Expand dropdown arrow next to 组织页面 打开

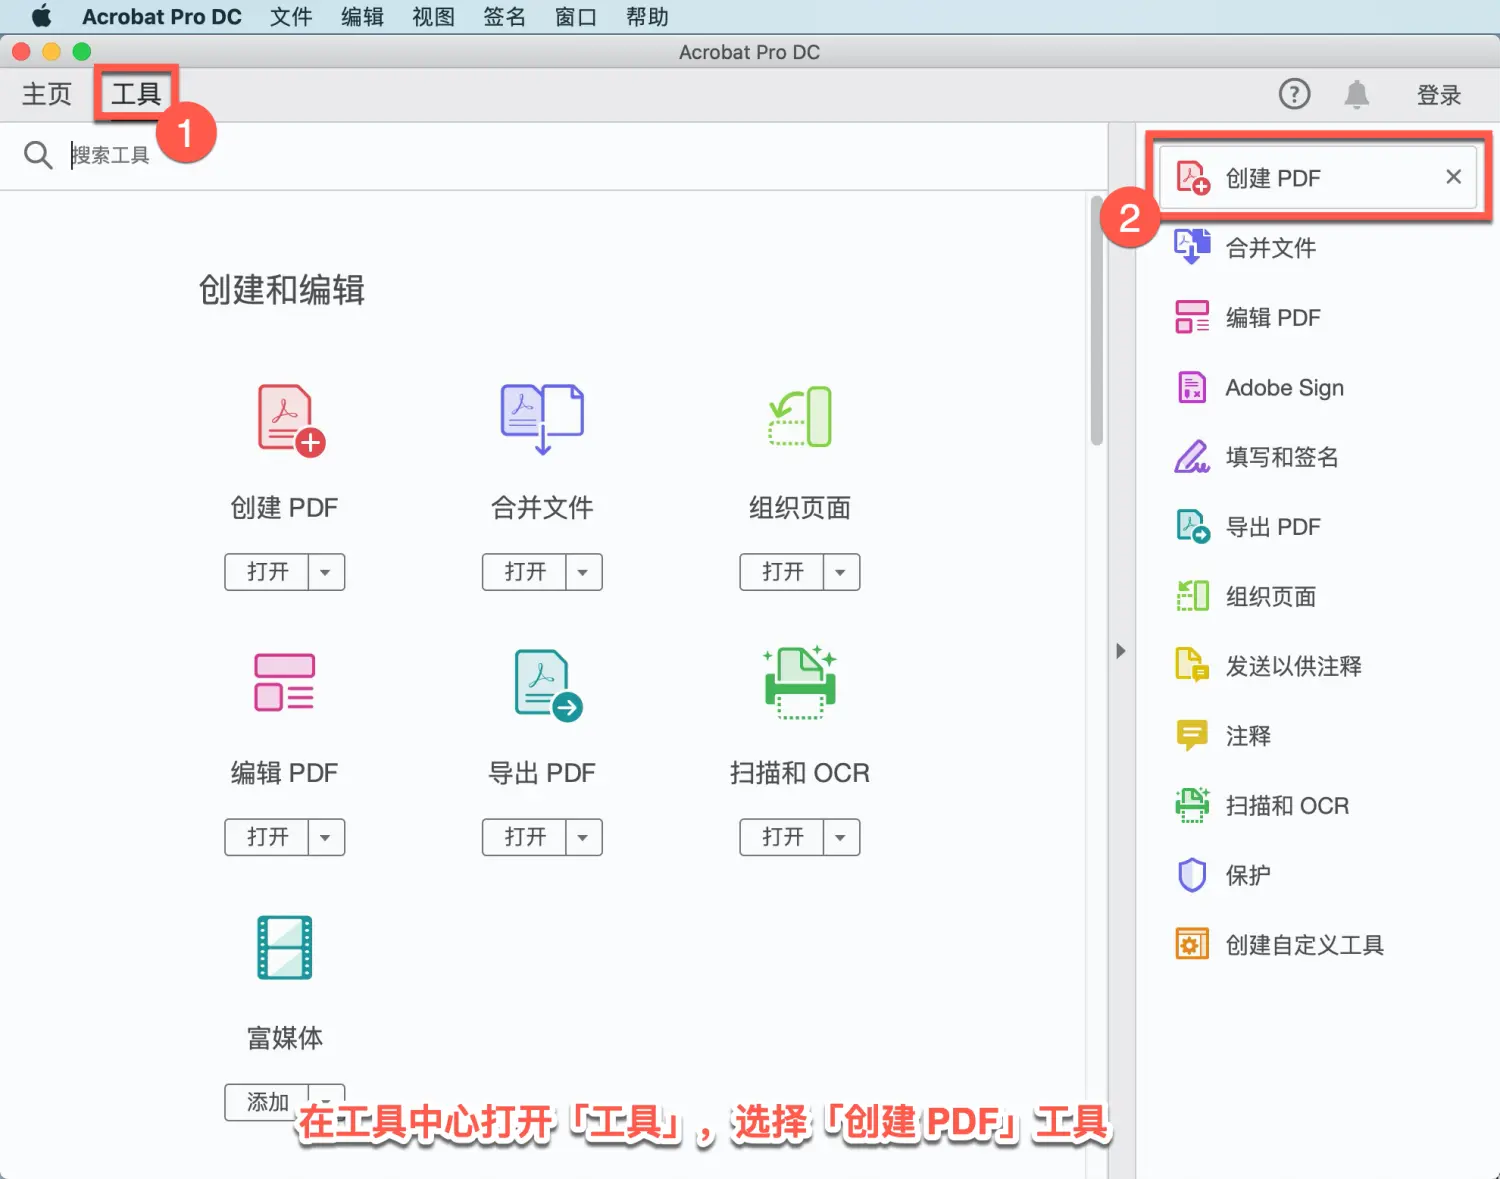click(x=841, y=572)
